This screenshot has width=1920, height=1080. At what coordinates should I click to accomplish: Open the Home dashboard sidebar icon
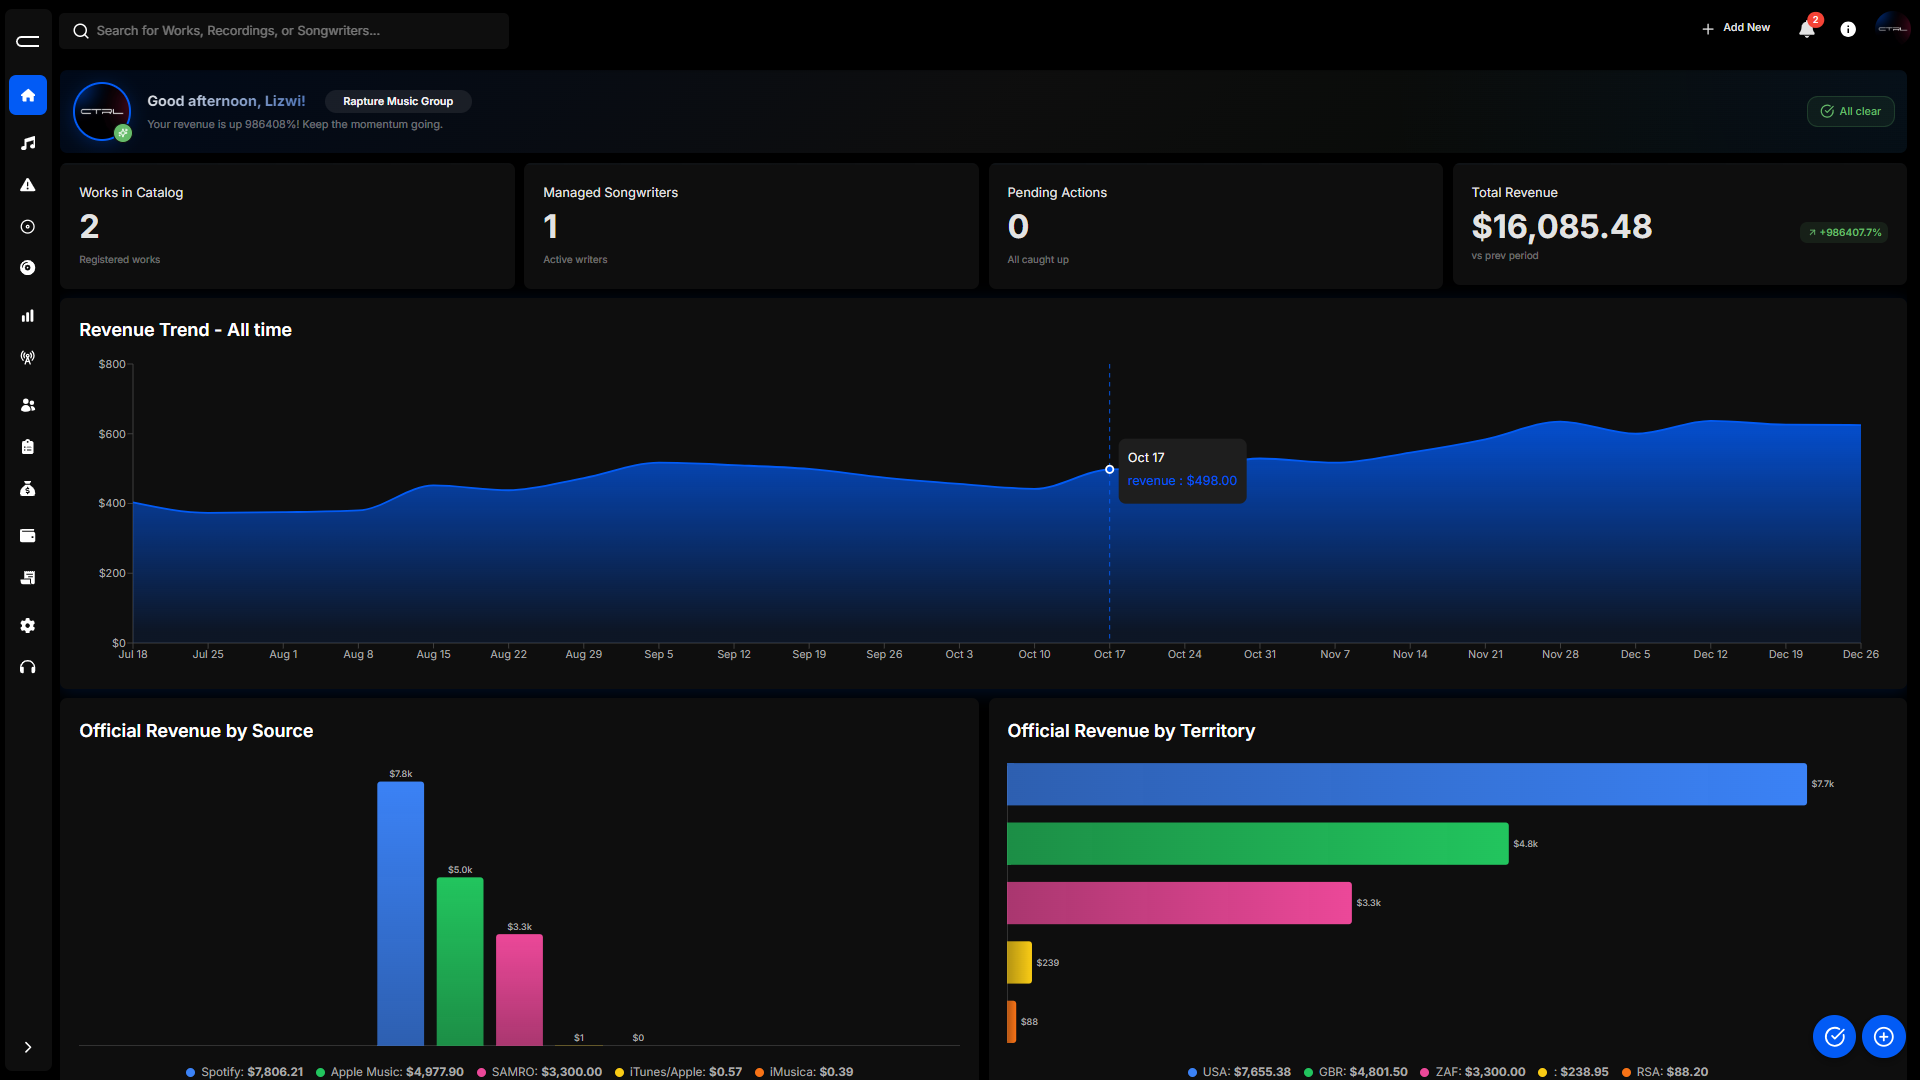(x=28, y=96)
